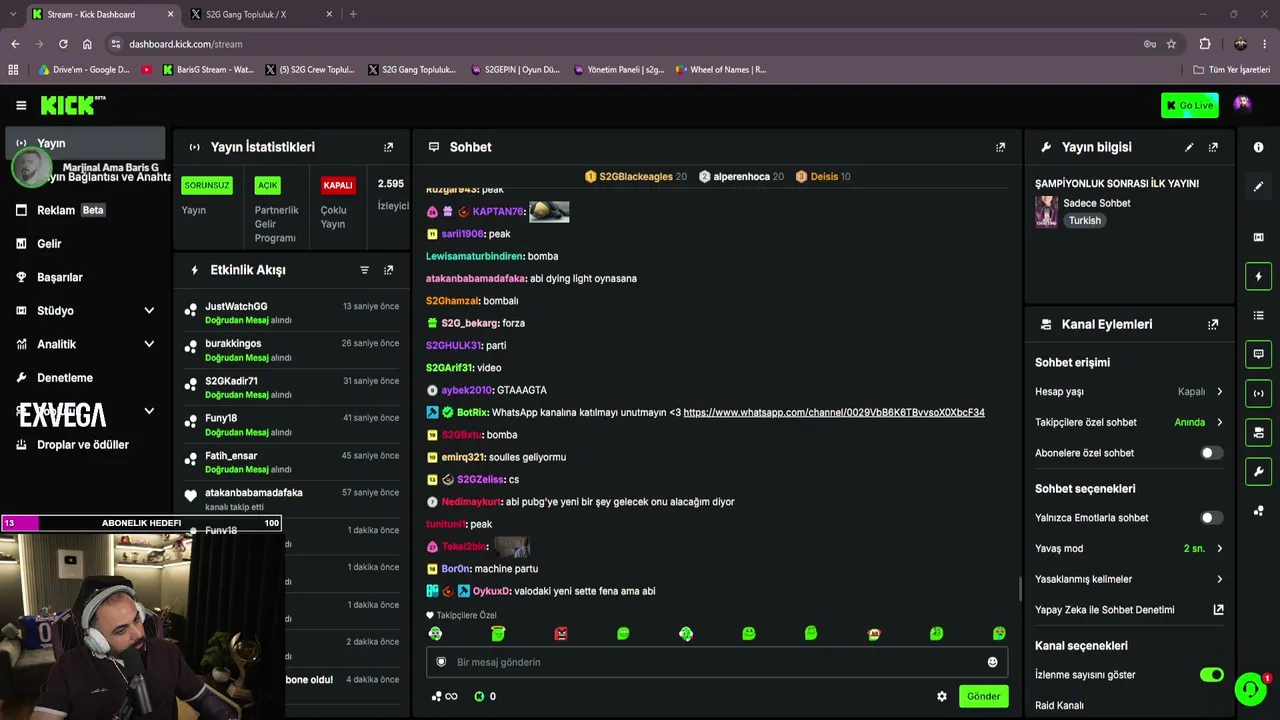The width and height of the screenshot is (1280, 720).
Task: Click the browser address bar
Action: pos(630,44)
